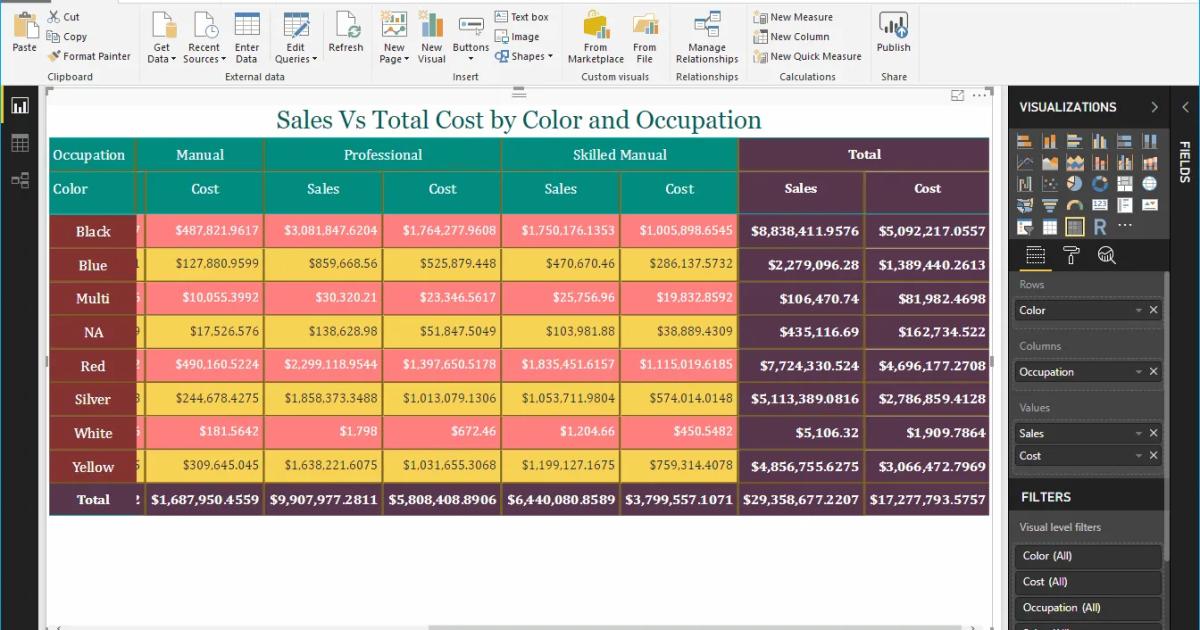Open the Relationships view from left sidebar
Viewport: 1200px width, 630px height.
21,183
